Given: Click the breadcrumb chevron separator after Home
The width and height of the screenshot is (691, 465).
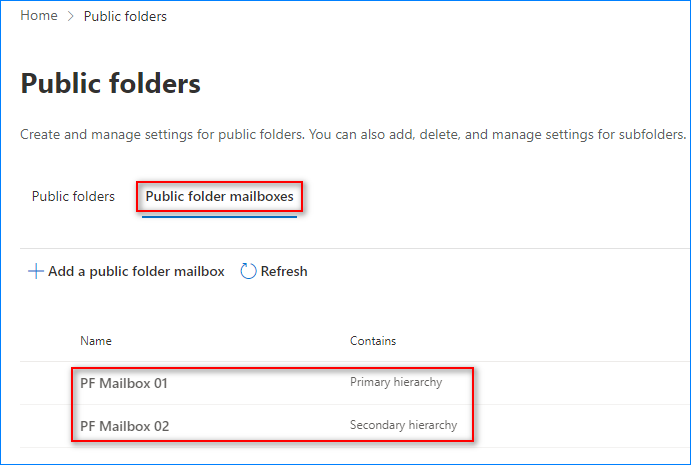Looking at the screenshot, I should click(x=71, y=16).
